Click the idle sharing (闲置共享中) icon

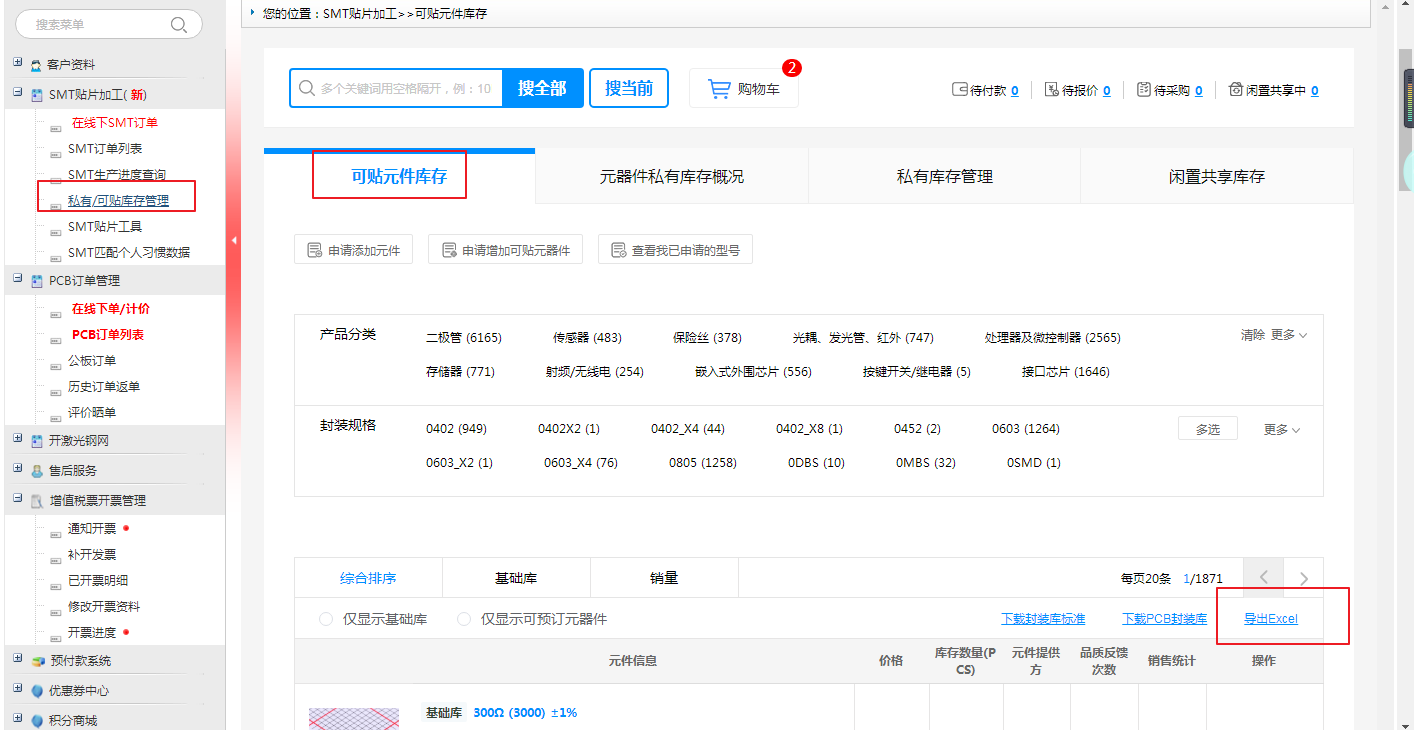coord(1235,90)
